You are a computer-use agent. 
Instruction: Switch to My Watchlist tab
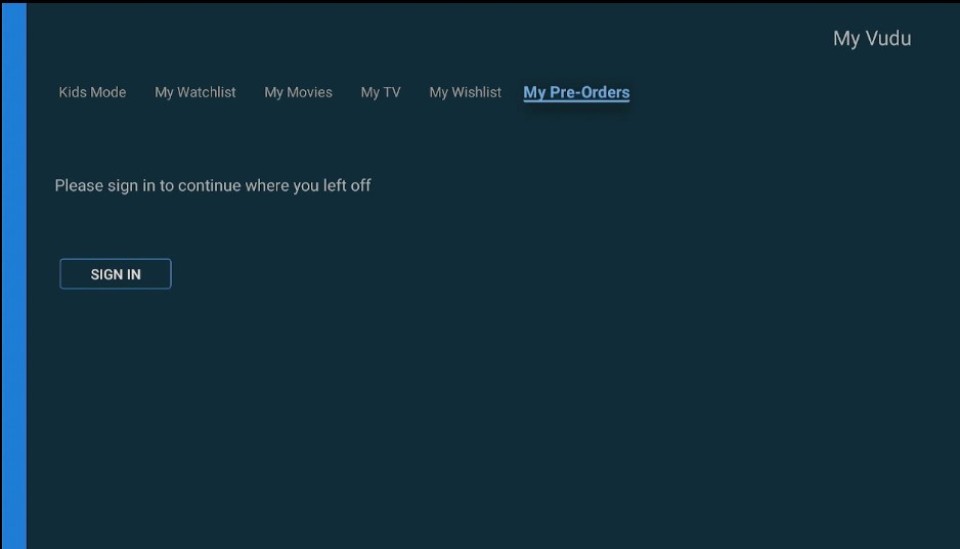[195, 92]
